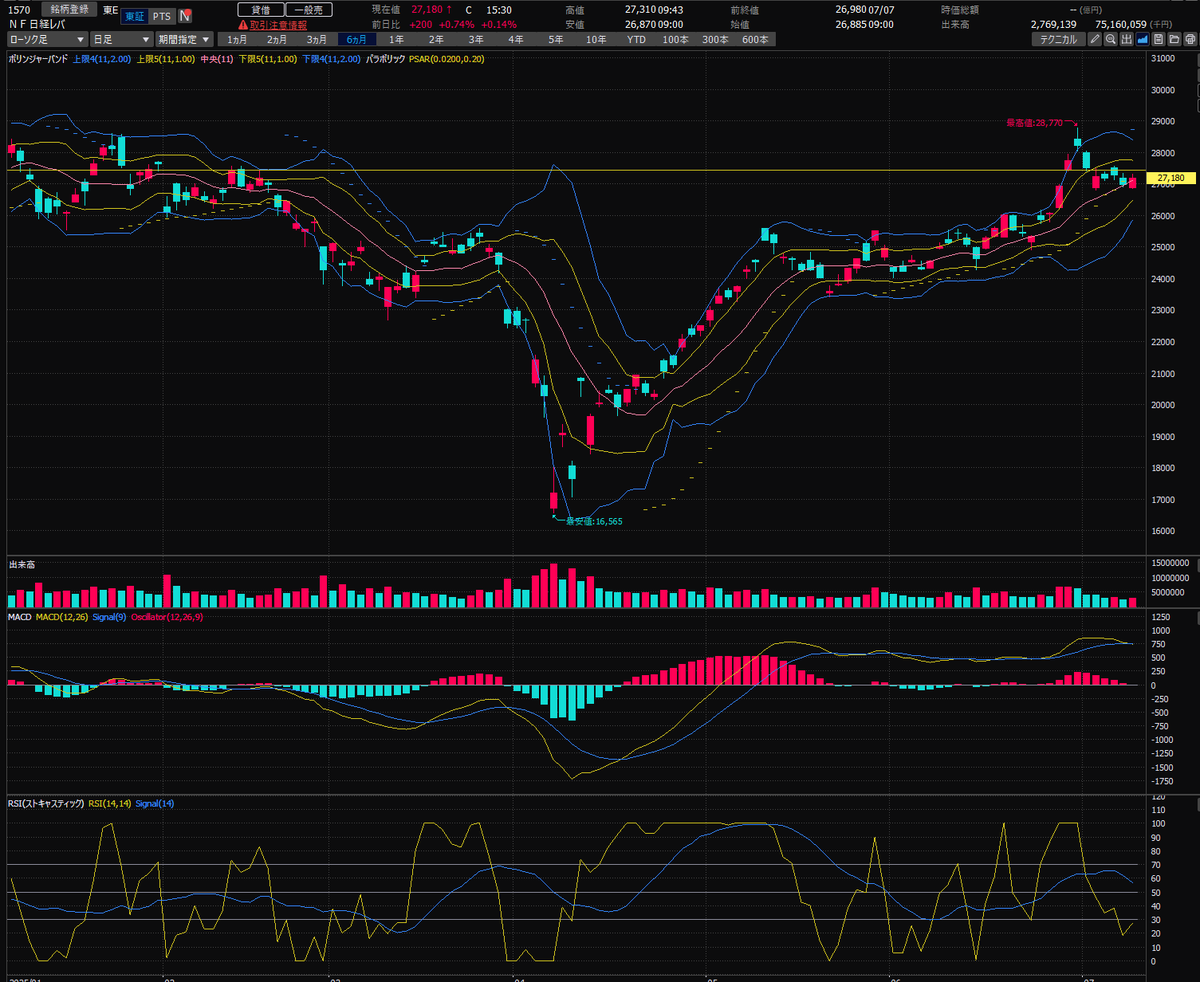Click the 出来高 volume panel label

click(x=20, y=565)
